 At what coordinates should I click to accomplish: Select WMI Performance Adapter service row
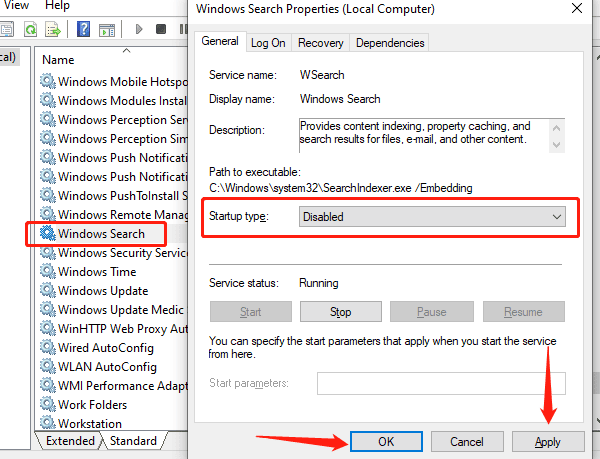[x=114, y=386]
